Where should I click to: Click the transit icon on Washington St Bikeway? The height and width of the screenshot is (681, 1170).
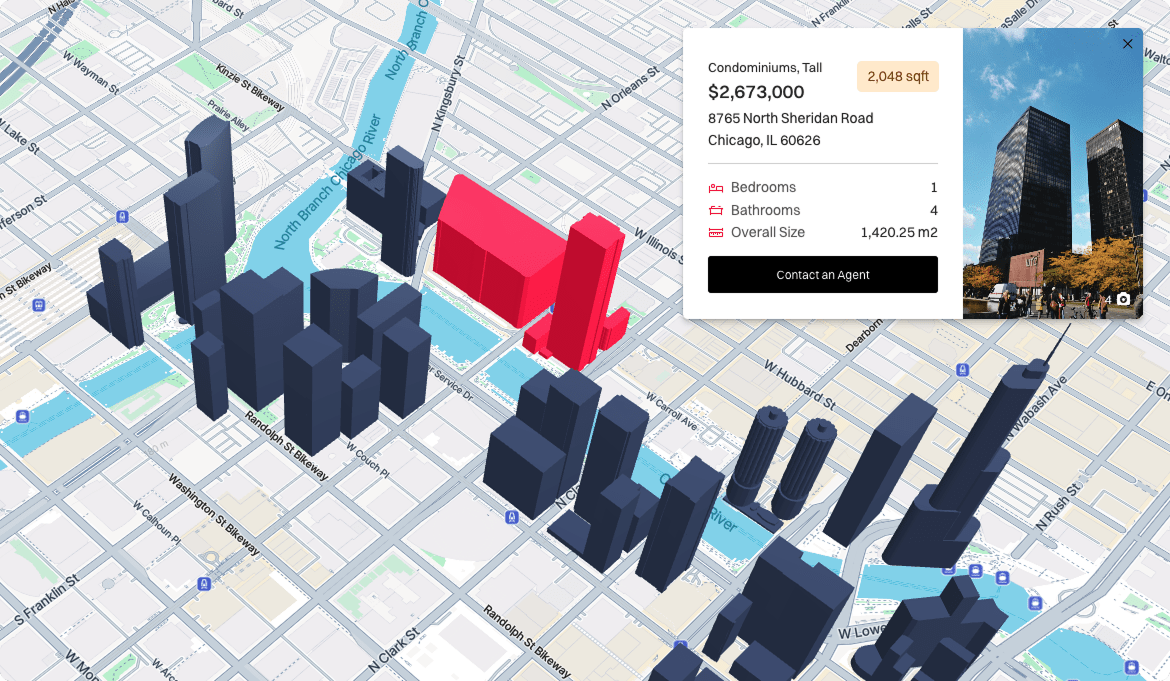pos(204,584)
